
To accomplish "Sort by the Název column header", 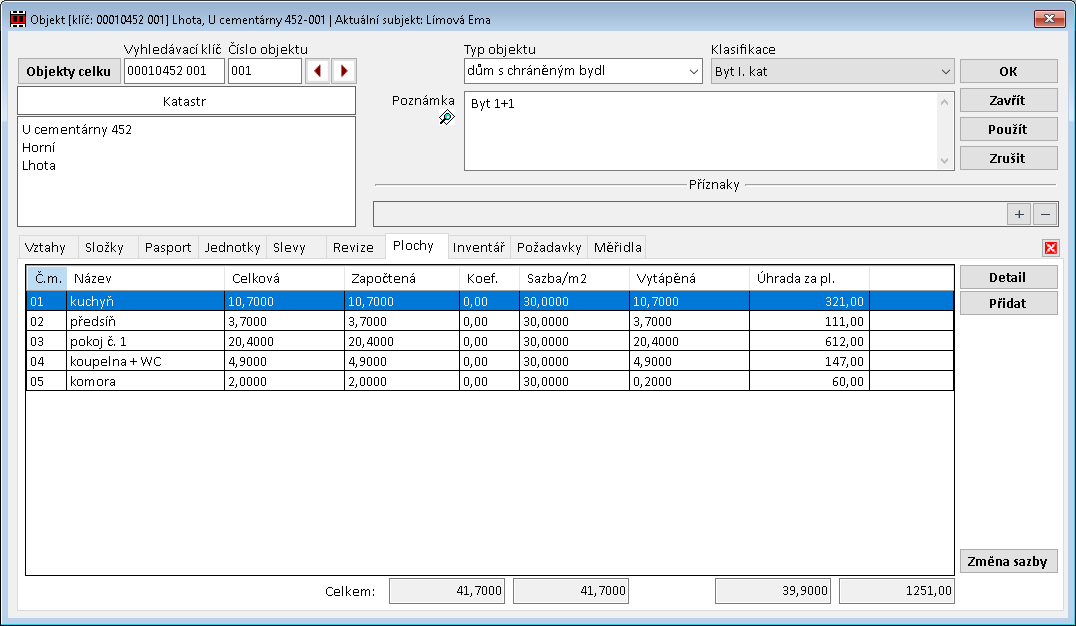I will [x=145, y=277].
